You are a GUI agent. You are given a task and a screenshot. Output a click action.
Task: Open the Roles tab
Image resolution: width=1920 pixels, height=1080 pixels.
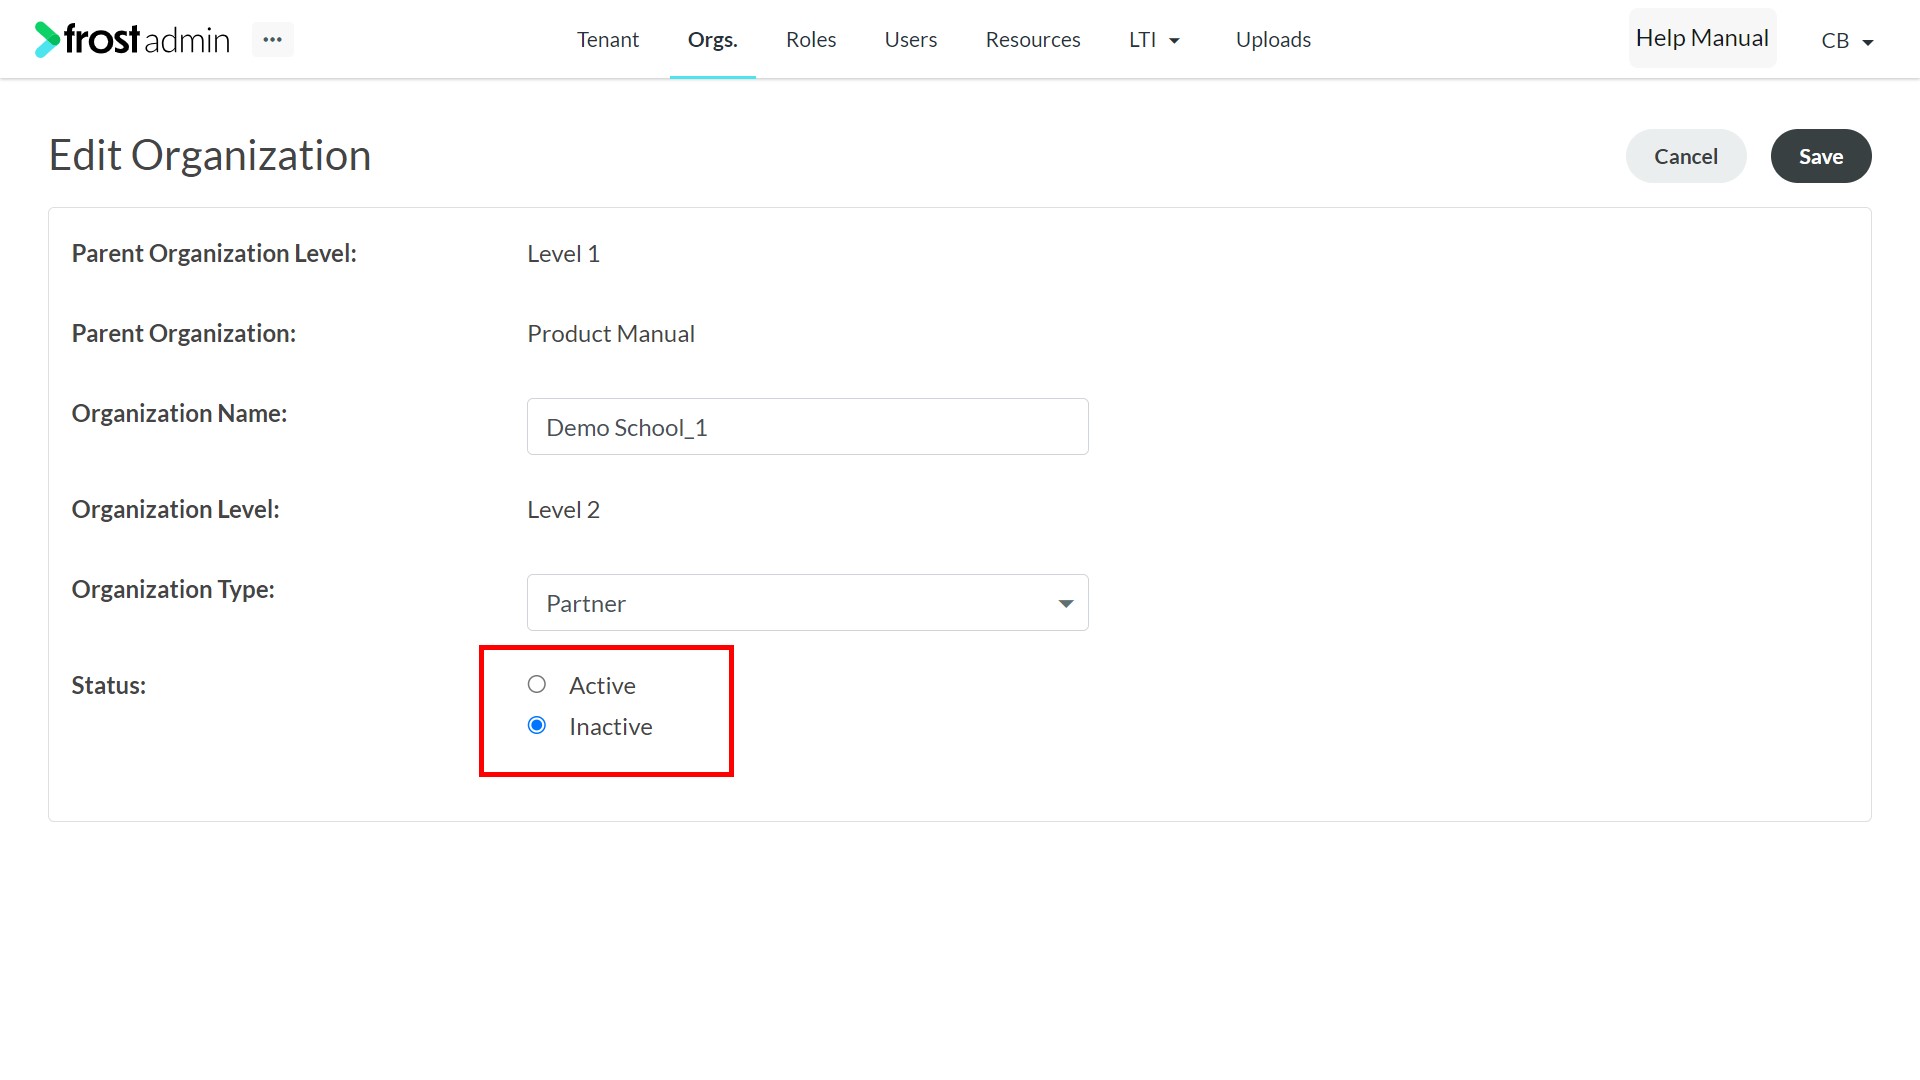click(x=810, y=39)
